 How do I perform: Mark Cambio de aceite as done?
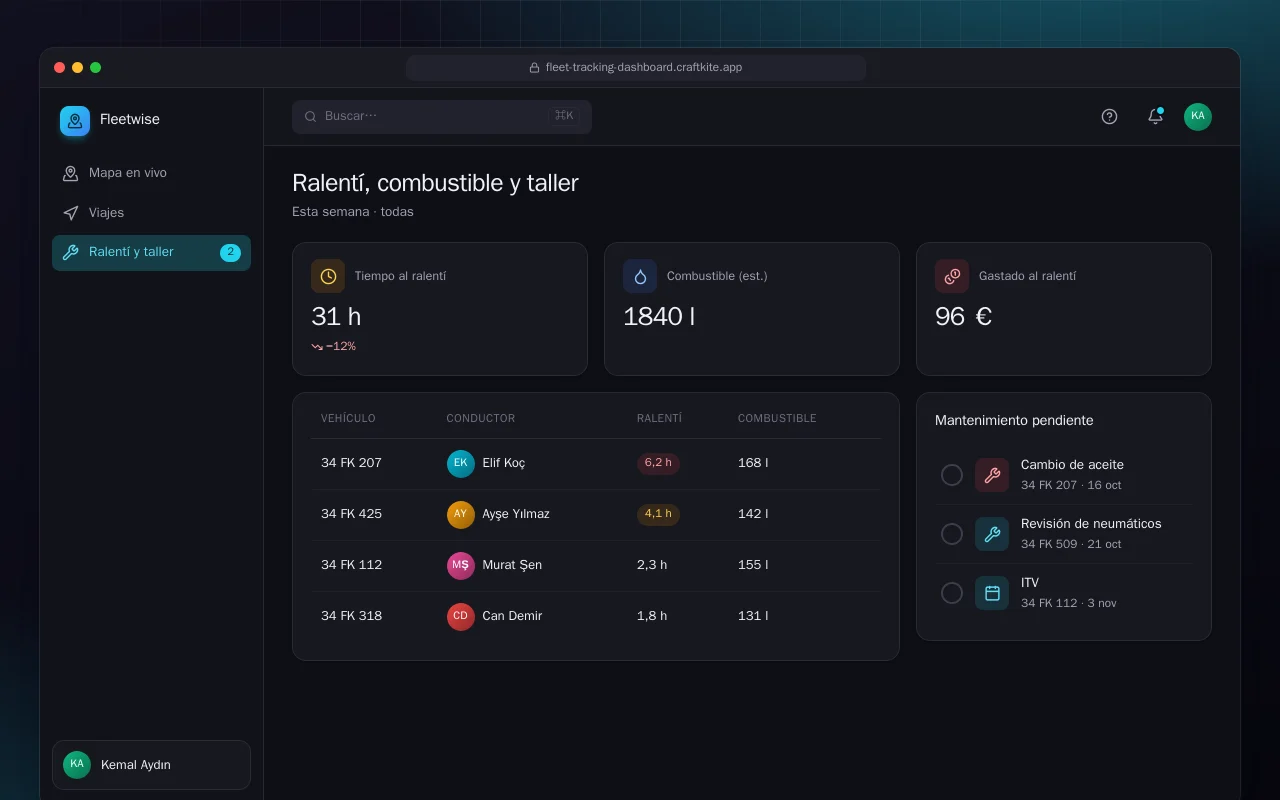tap(952, 475)
